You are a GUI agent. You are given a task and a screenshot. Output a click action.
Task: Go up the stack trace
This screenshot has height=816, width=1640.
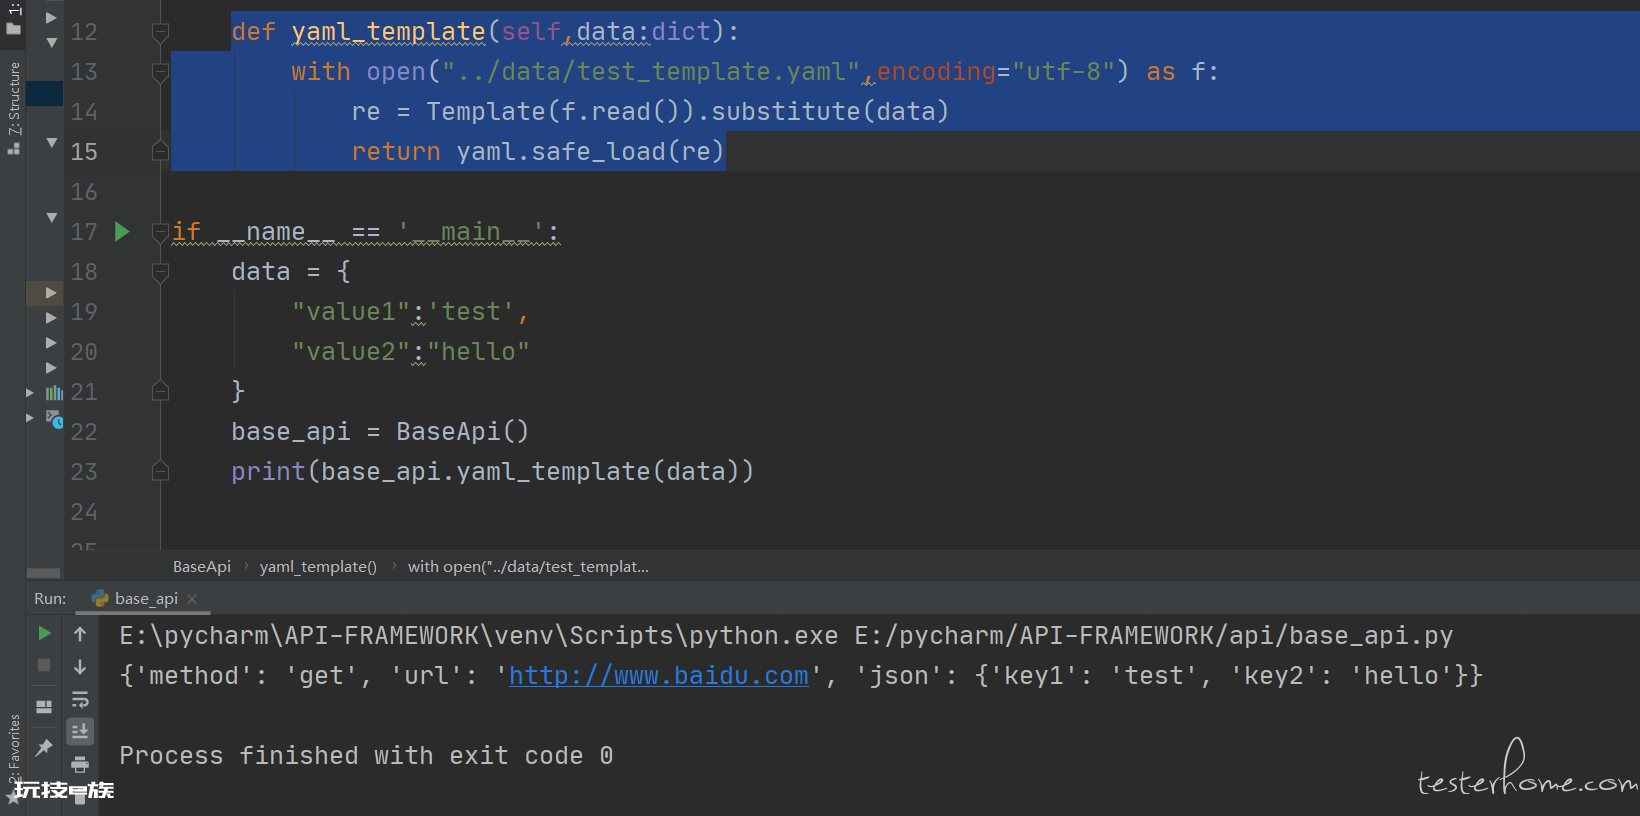(80, 633)
